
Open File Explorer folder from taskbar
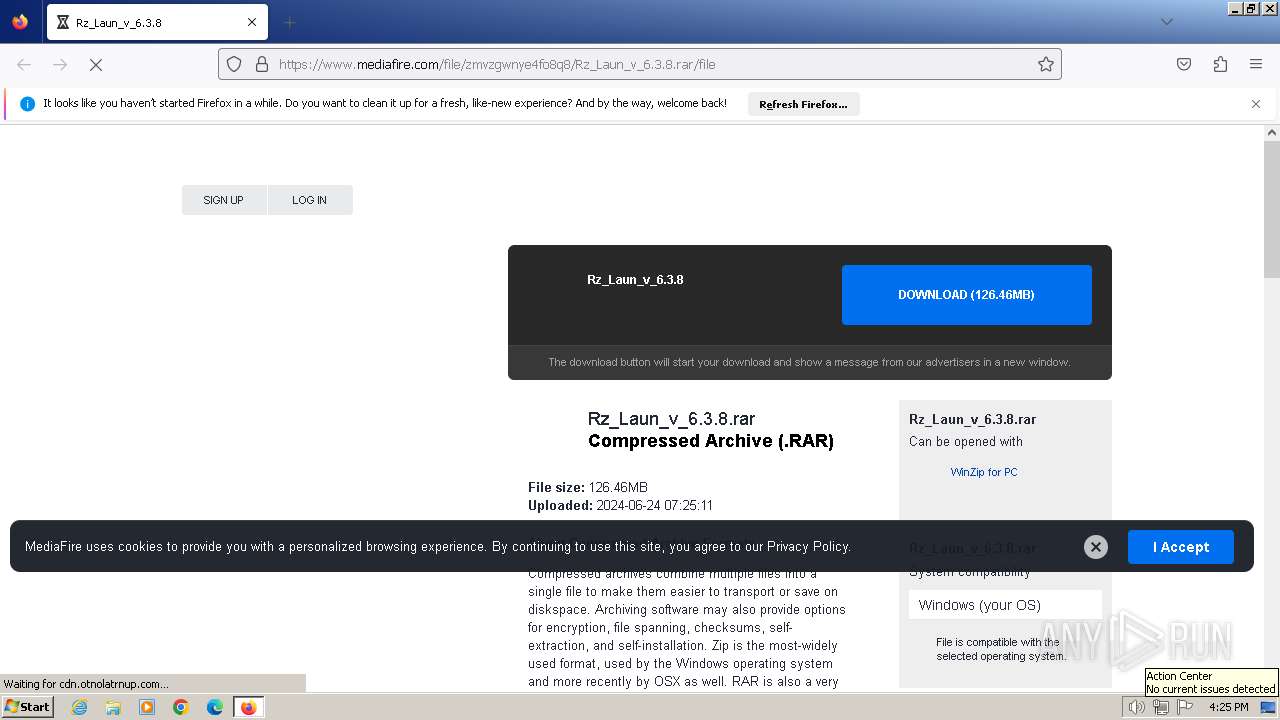[x=113, y=707]
